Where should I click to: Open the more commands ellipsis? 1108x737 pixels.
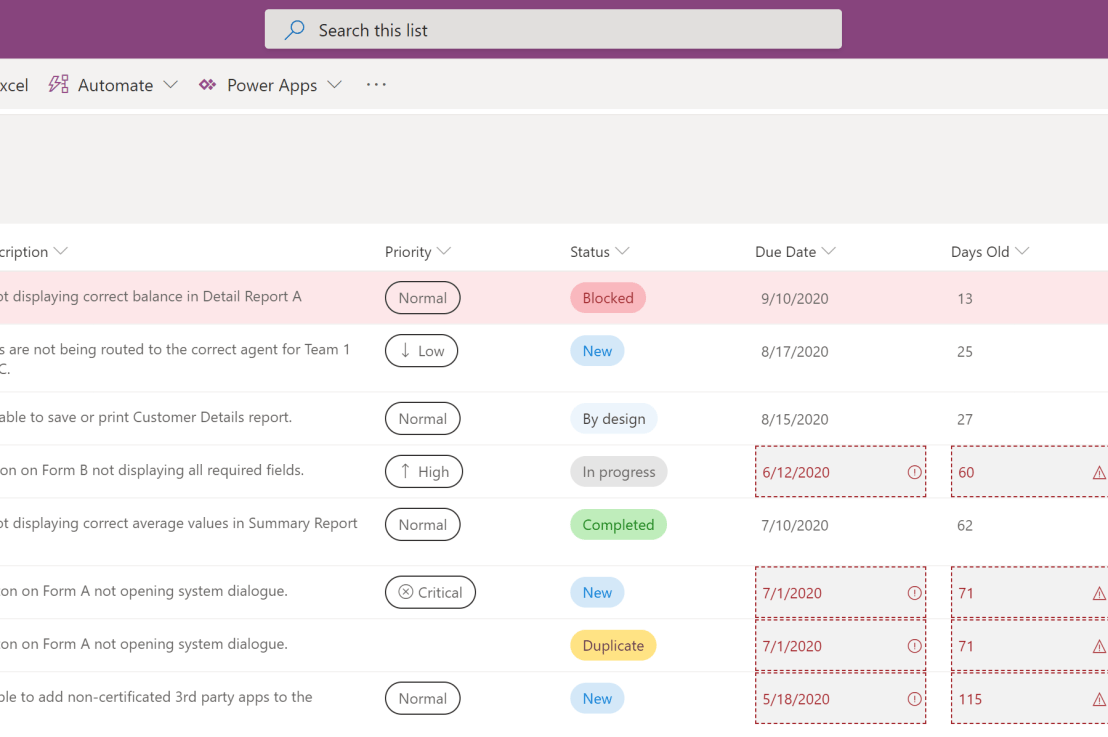376,84
